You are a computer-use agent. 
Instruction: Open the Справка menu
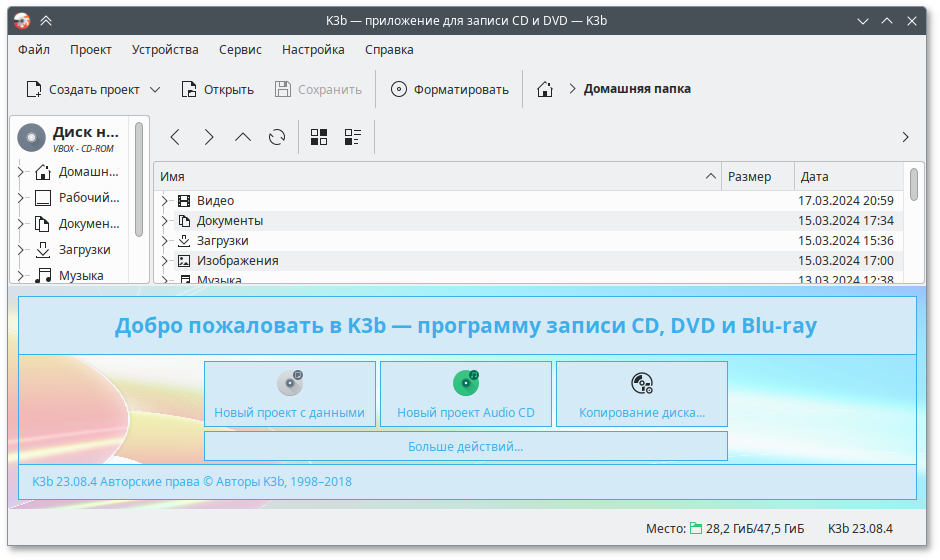click(x=389, y=50)
